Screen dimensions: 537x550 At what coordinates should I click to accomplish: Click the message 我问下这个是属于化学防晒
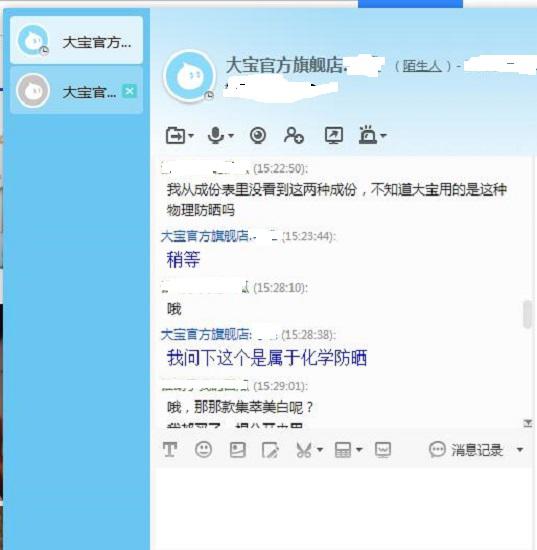pos(267,358)
